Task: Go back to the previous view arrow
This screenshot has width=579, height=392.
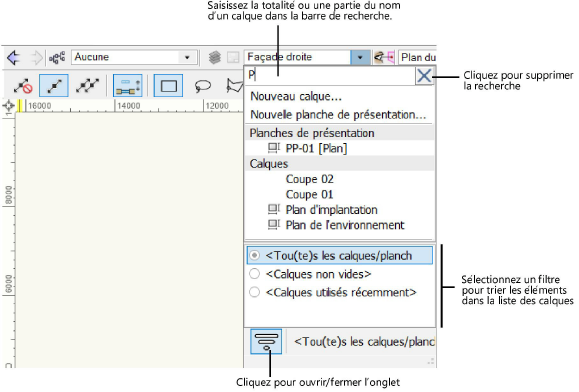Action: (x=14, y=58)
